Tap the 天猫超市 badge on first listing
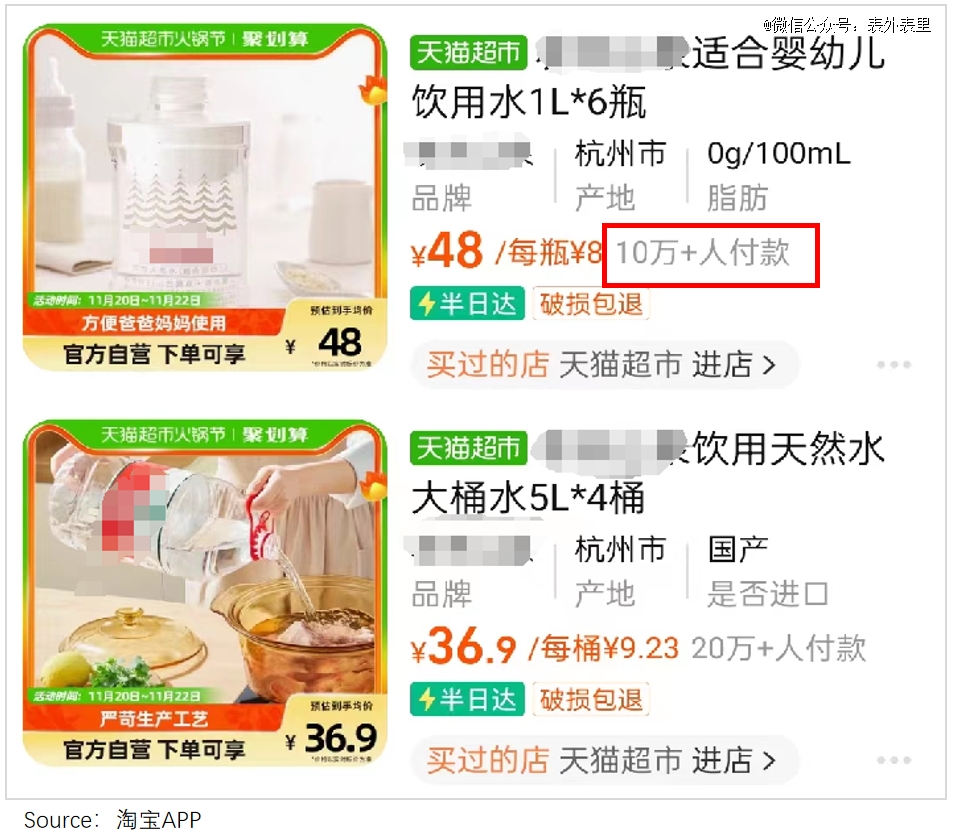This screenshot has height=838, width=955. 468,52
